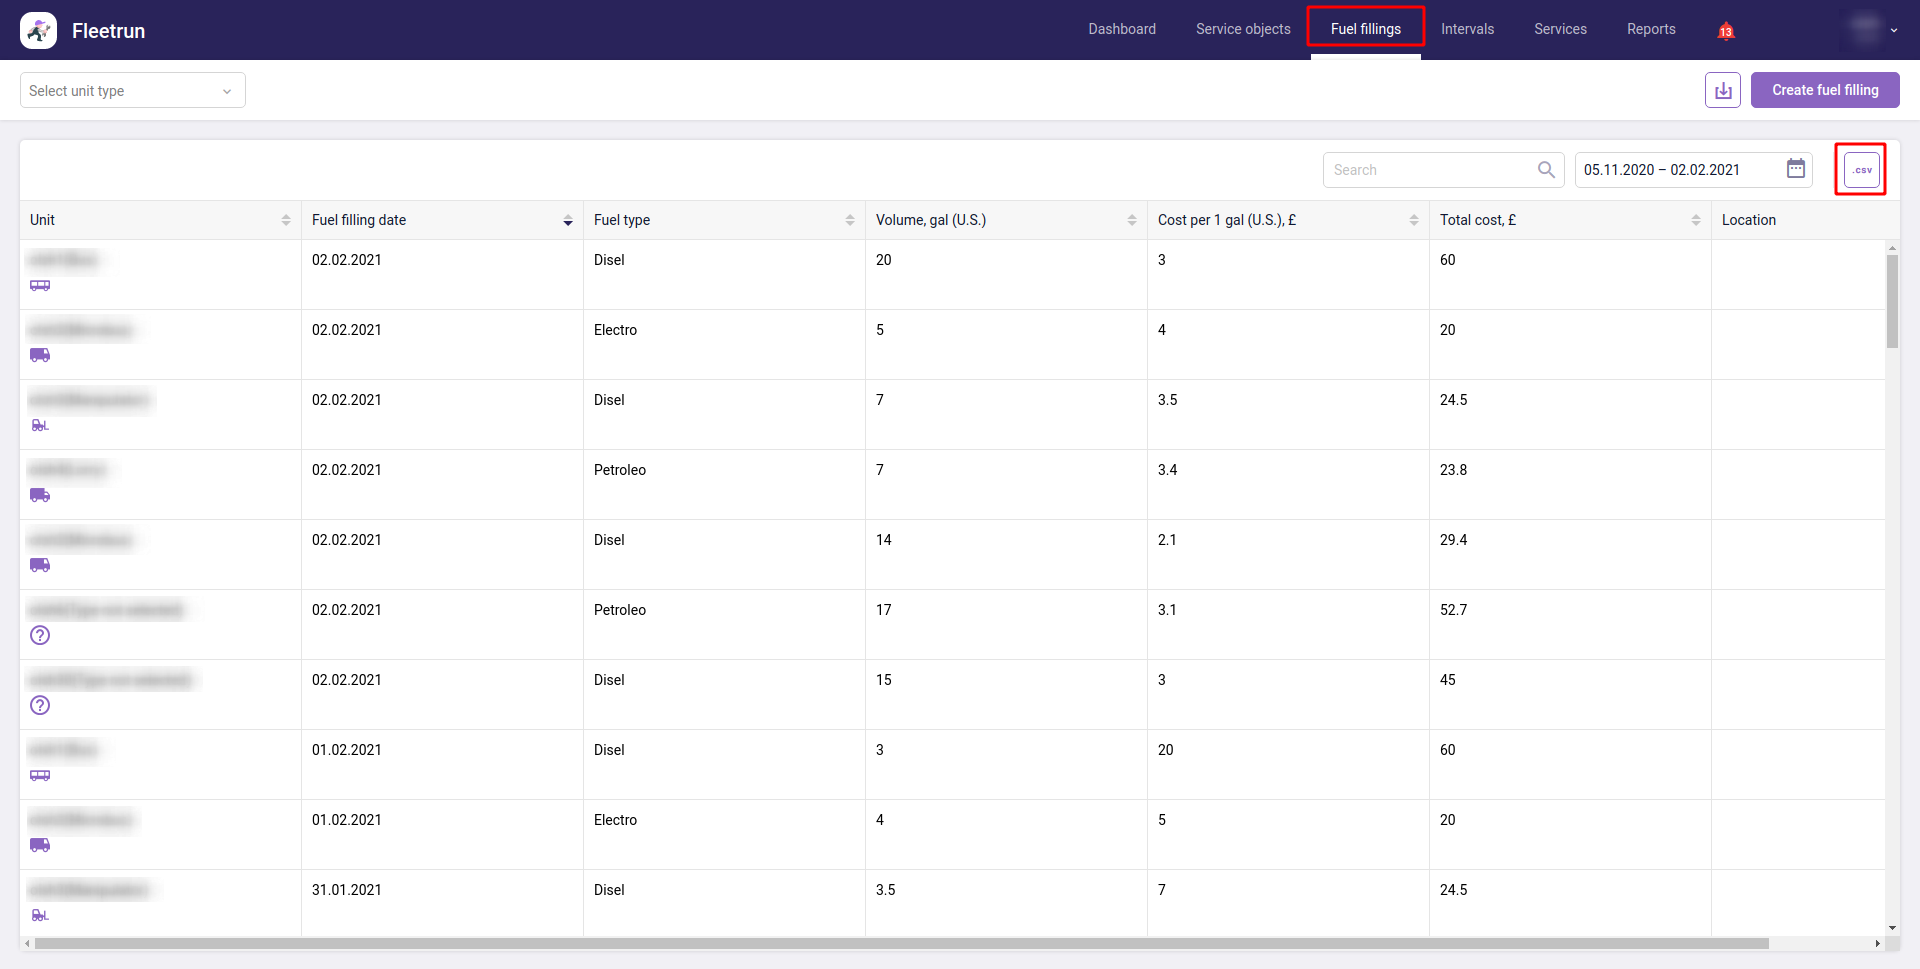Click the horizontal scrollbar at table bottom
The width and height of the screenshot is (1920, 969).
pyautogui.click(x=900, y=943)
